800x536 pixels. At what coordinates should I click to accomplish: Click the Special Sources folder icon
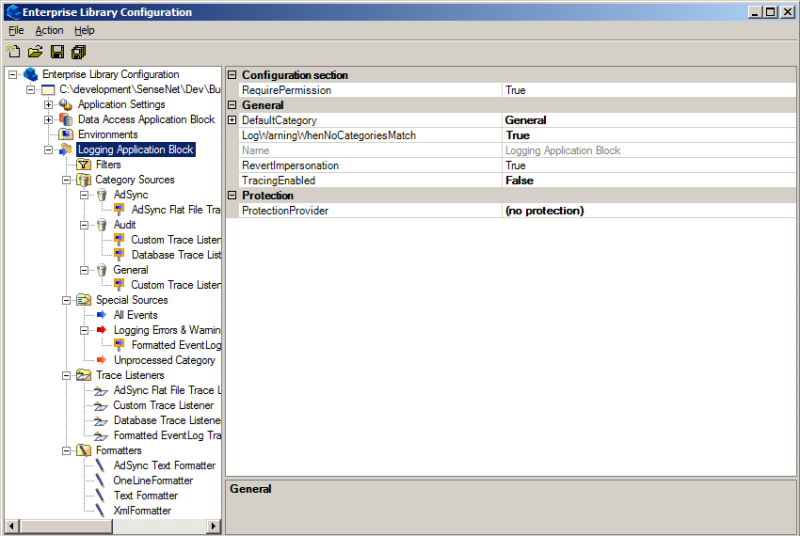click(84, 300)
